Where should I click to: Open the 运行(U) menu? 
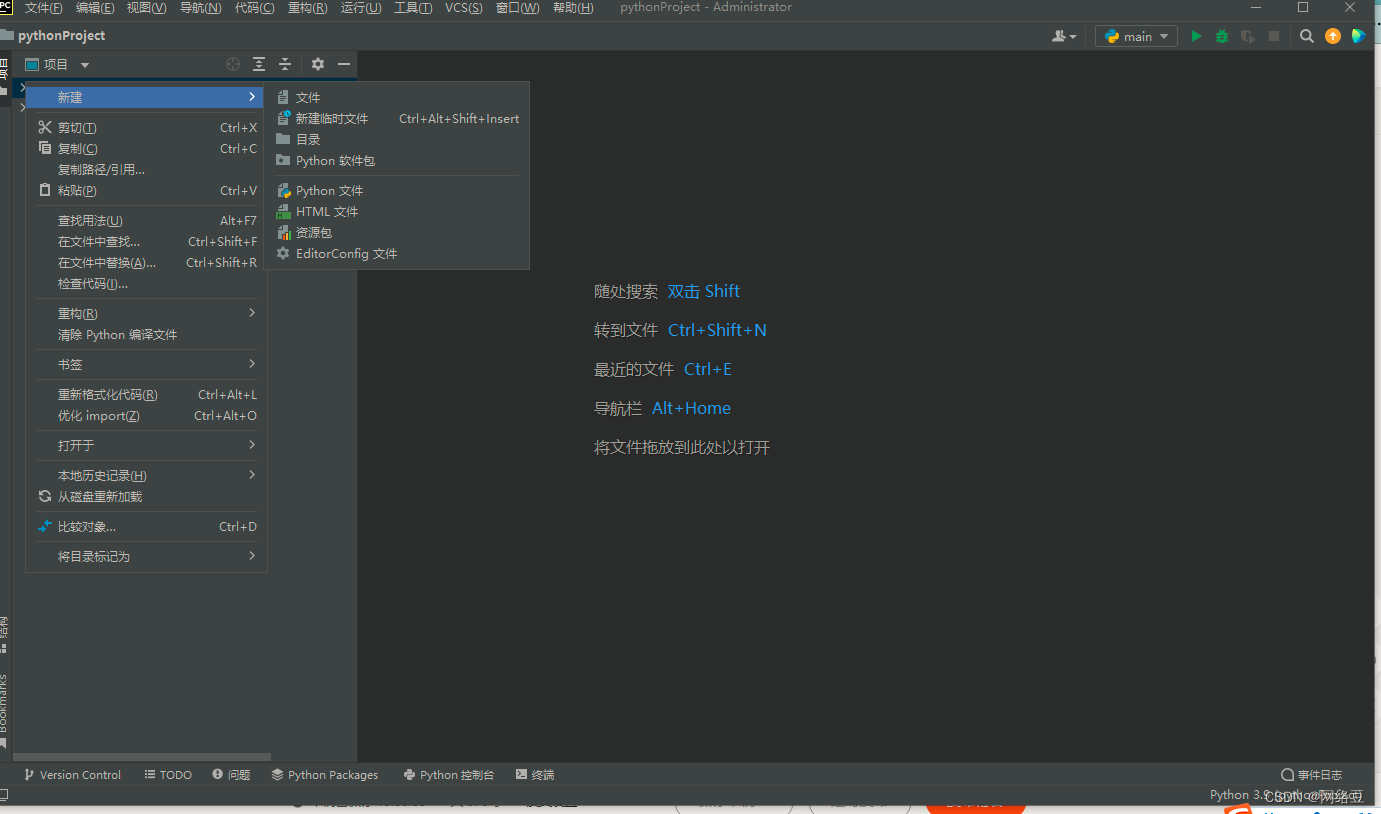tap(361, 8)
